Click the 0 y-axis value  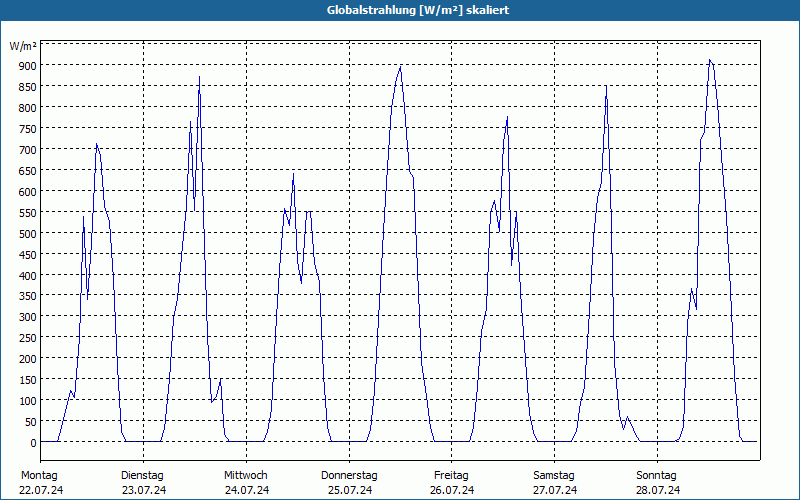tap(34, 443)
